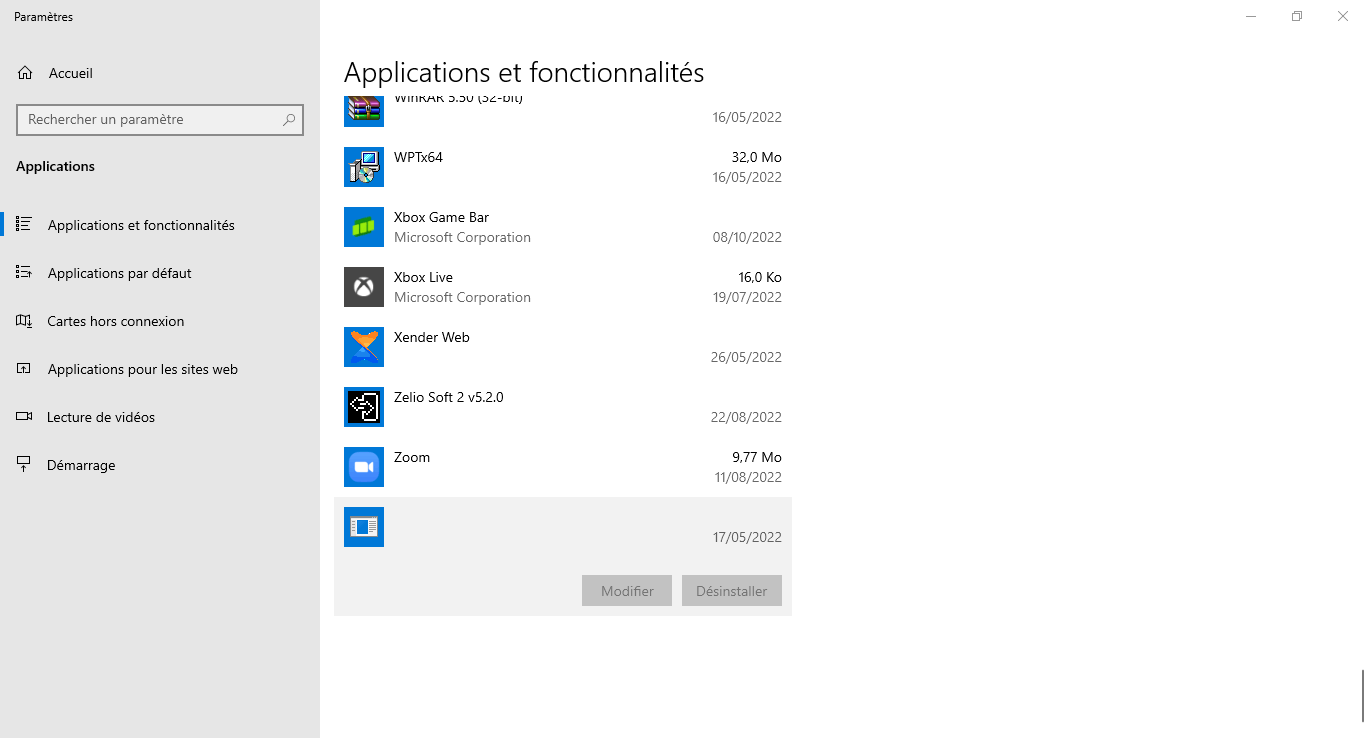Click the Applications pour les sites web icon

coord(25,369)
